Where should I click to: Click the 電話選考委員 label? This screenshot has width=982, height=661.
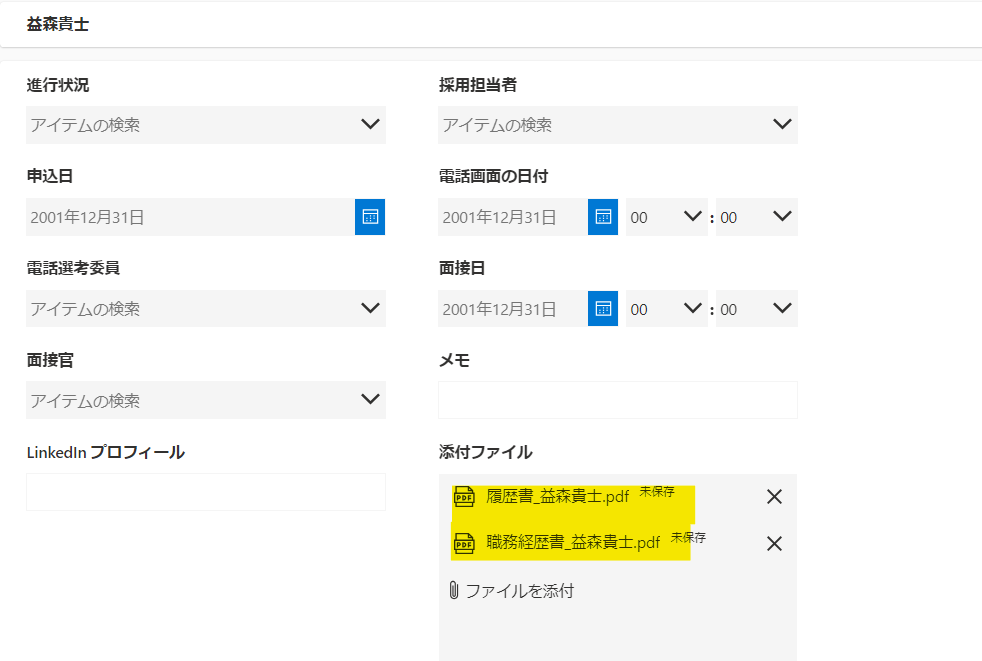point(73,268)
